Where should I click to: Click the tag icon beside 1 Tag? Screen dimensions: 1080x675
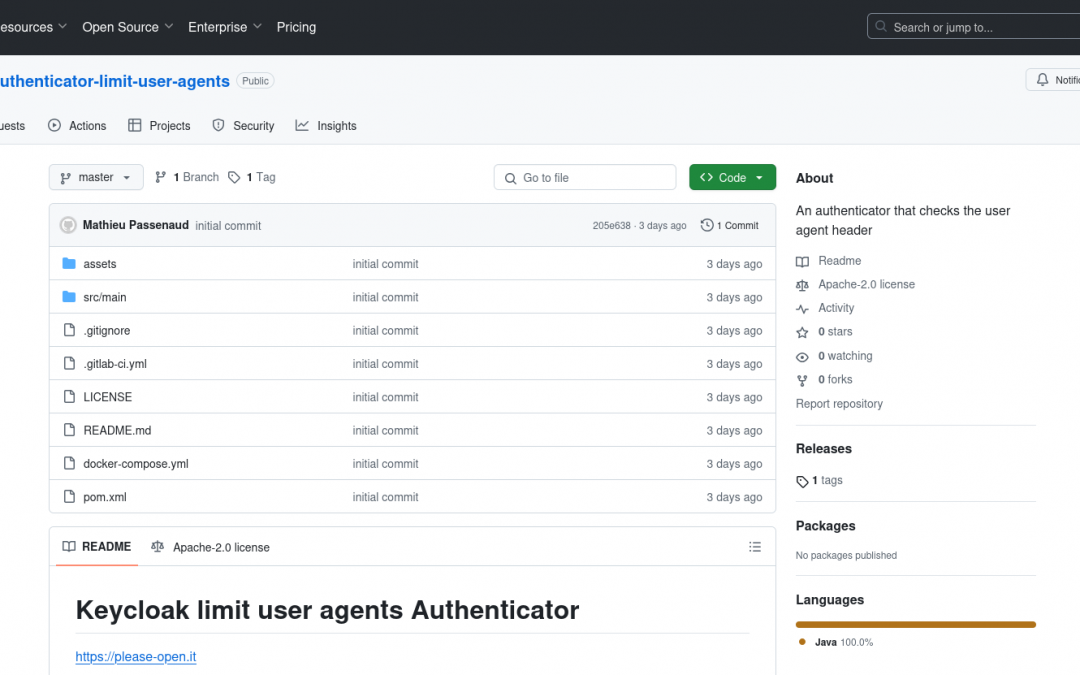[234, 177]
